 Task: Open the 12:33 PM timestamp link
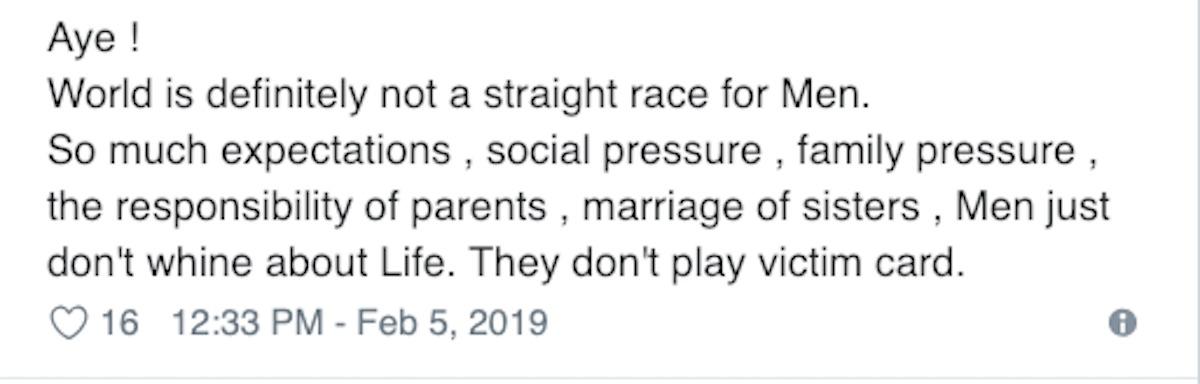coord(248,323)
